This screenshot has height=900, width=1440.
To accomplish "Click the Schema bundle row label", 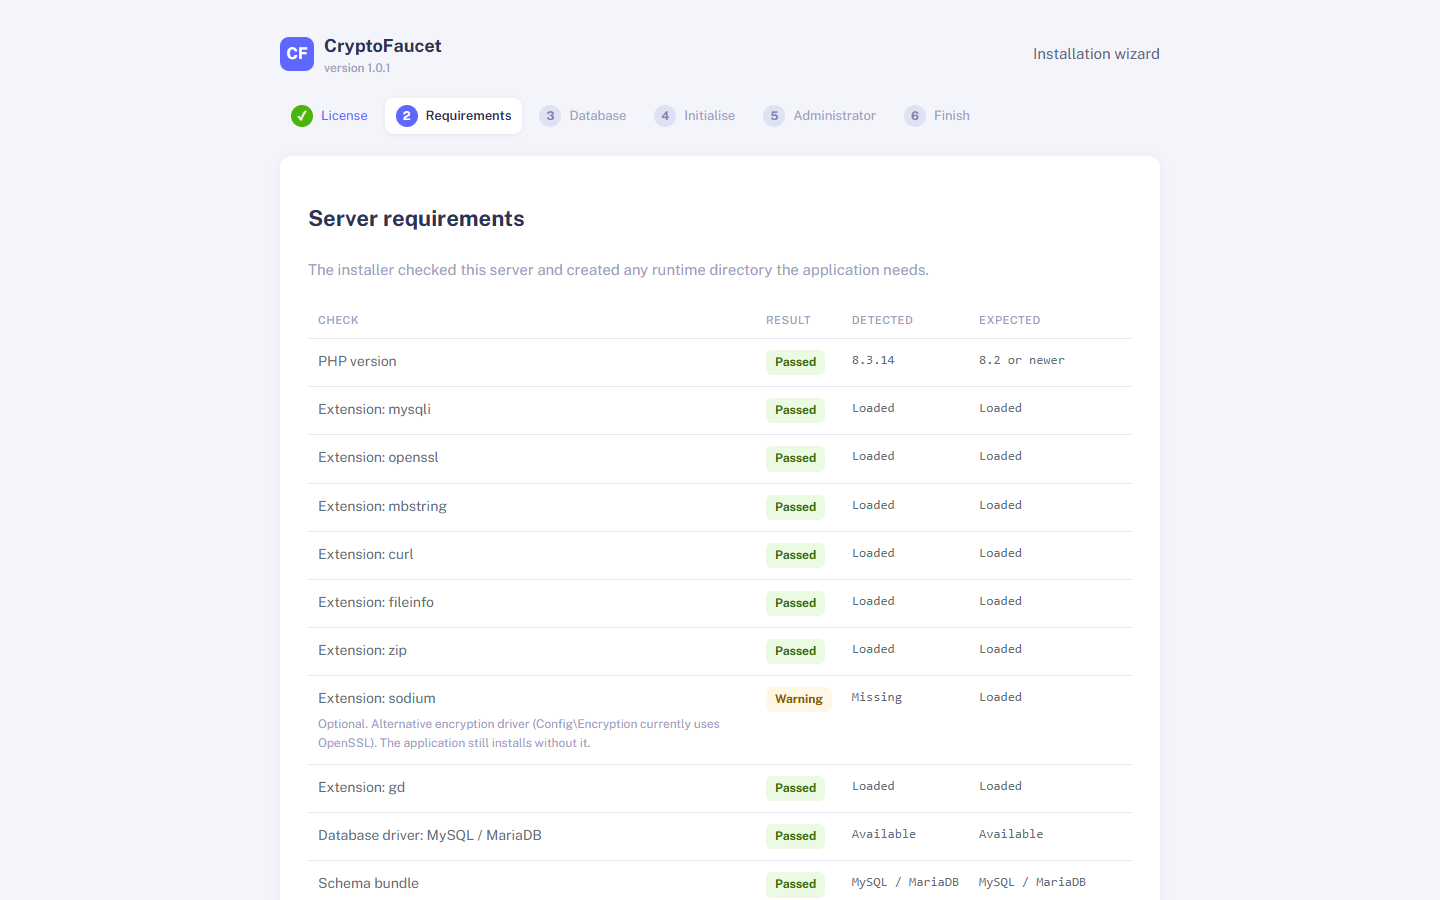I will click(x=368, y=883).
